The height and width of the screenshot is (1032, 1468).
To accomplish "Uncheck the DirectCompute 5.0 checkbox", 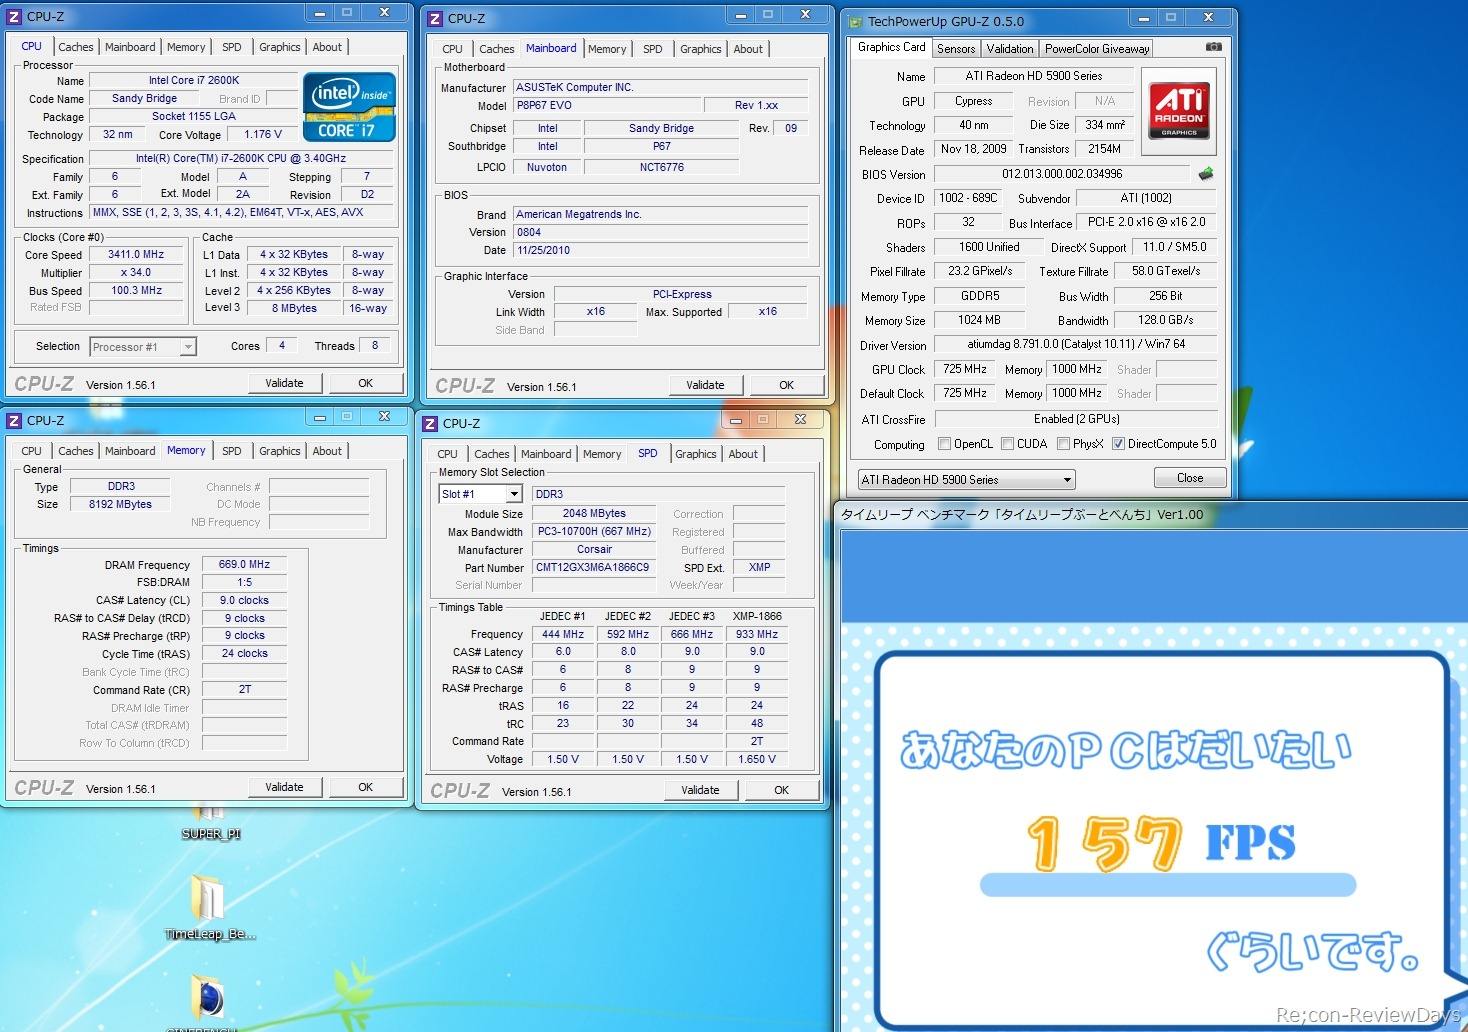I will (1119, 444).
